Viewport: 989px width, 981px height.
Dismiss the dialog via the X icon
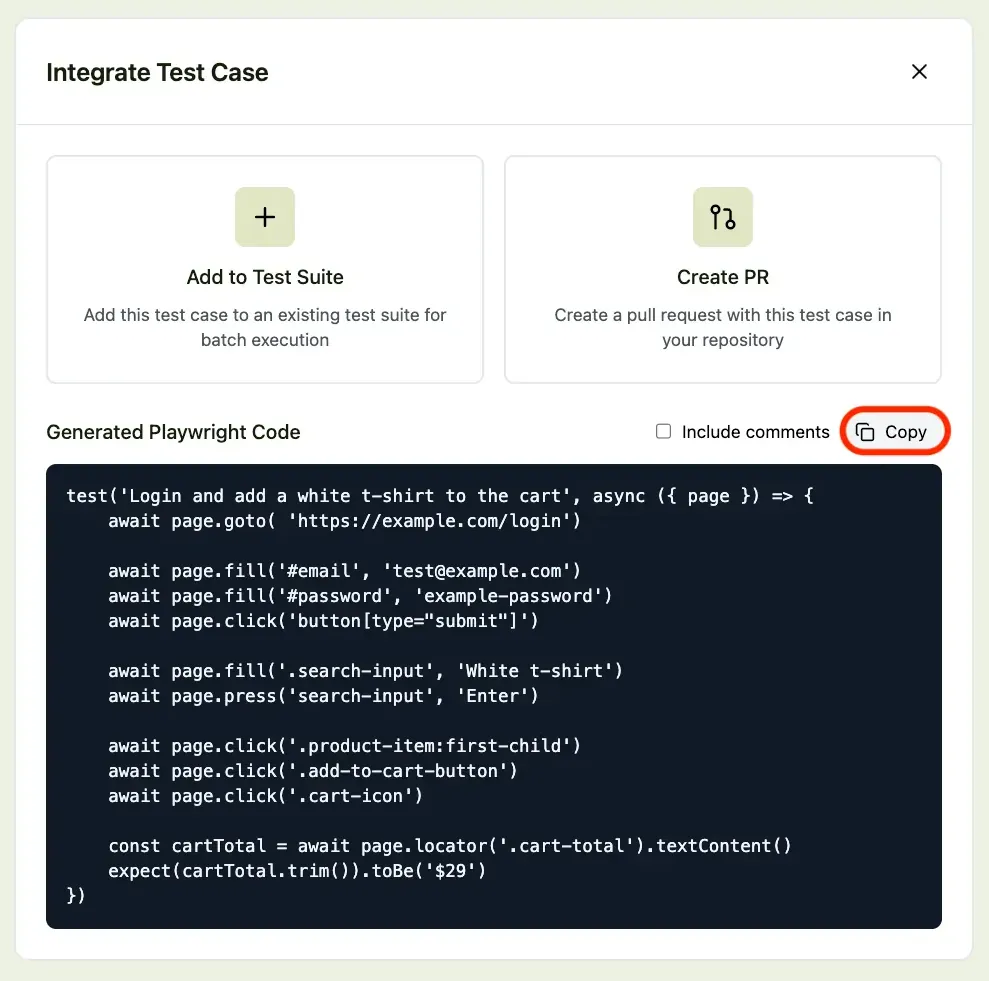click(919, 71)
